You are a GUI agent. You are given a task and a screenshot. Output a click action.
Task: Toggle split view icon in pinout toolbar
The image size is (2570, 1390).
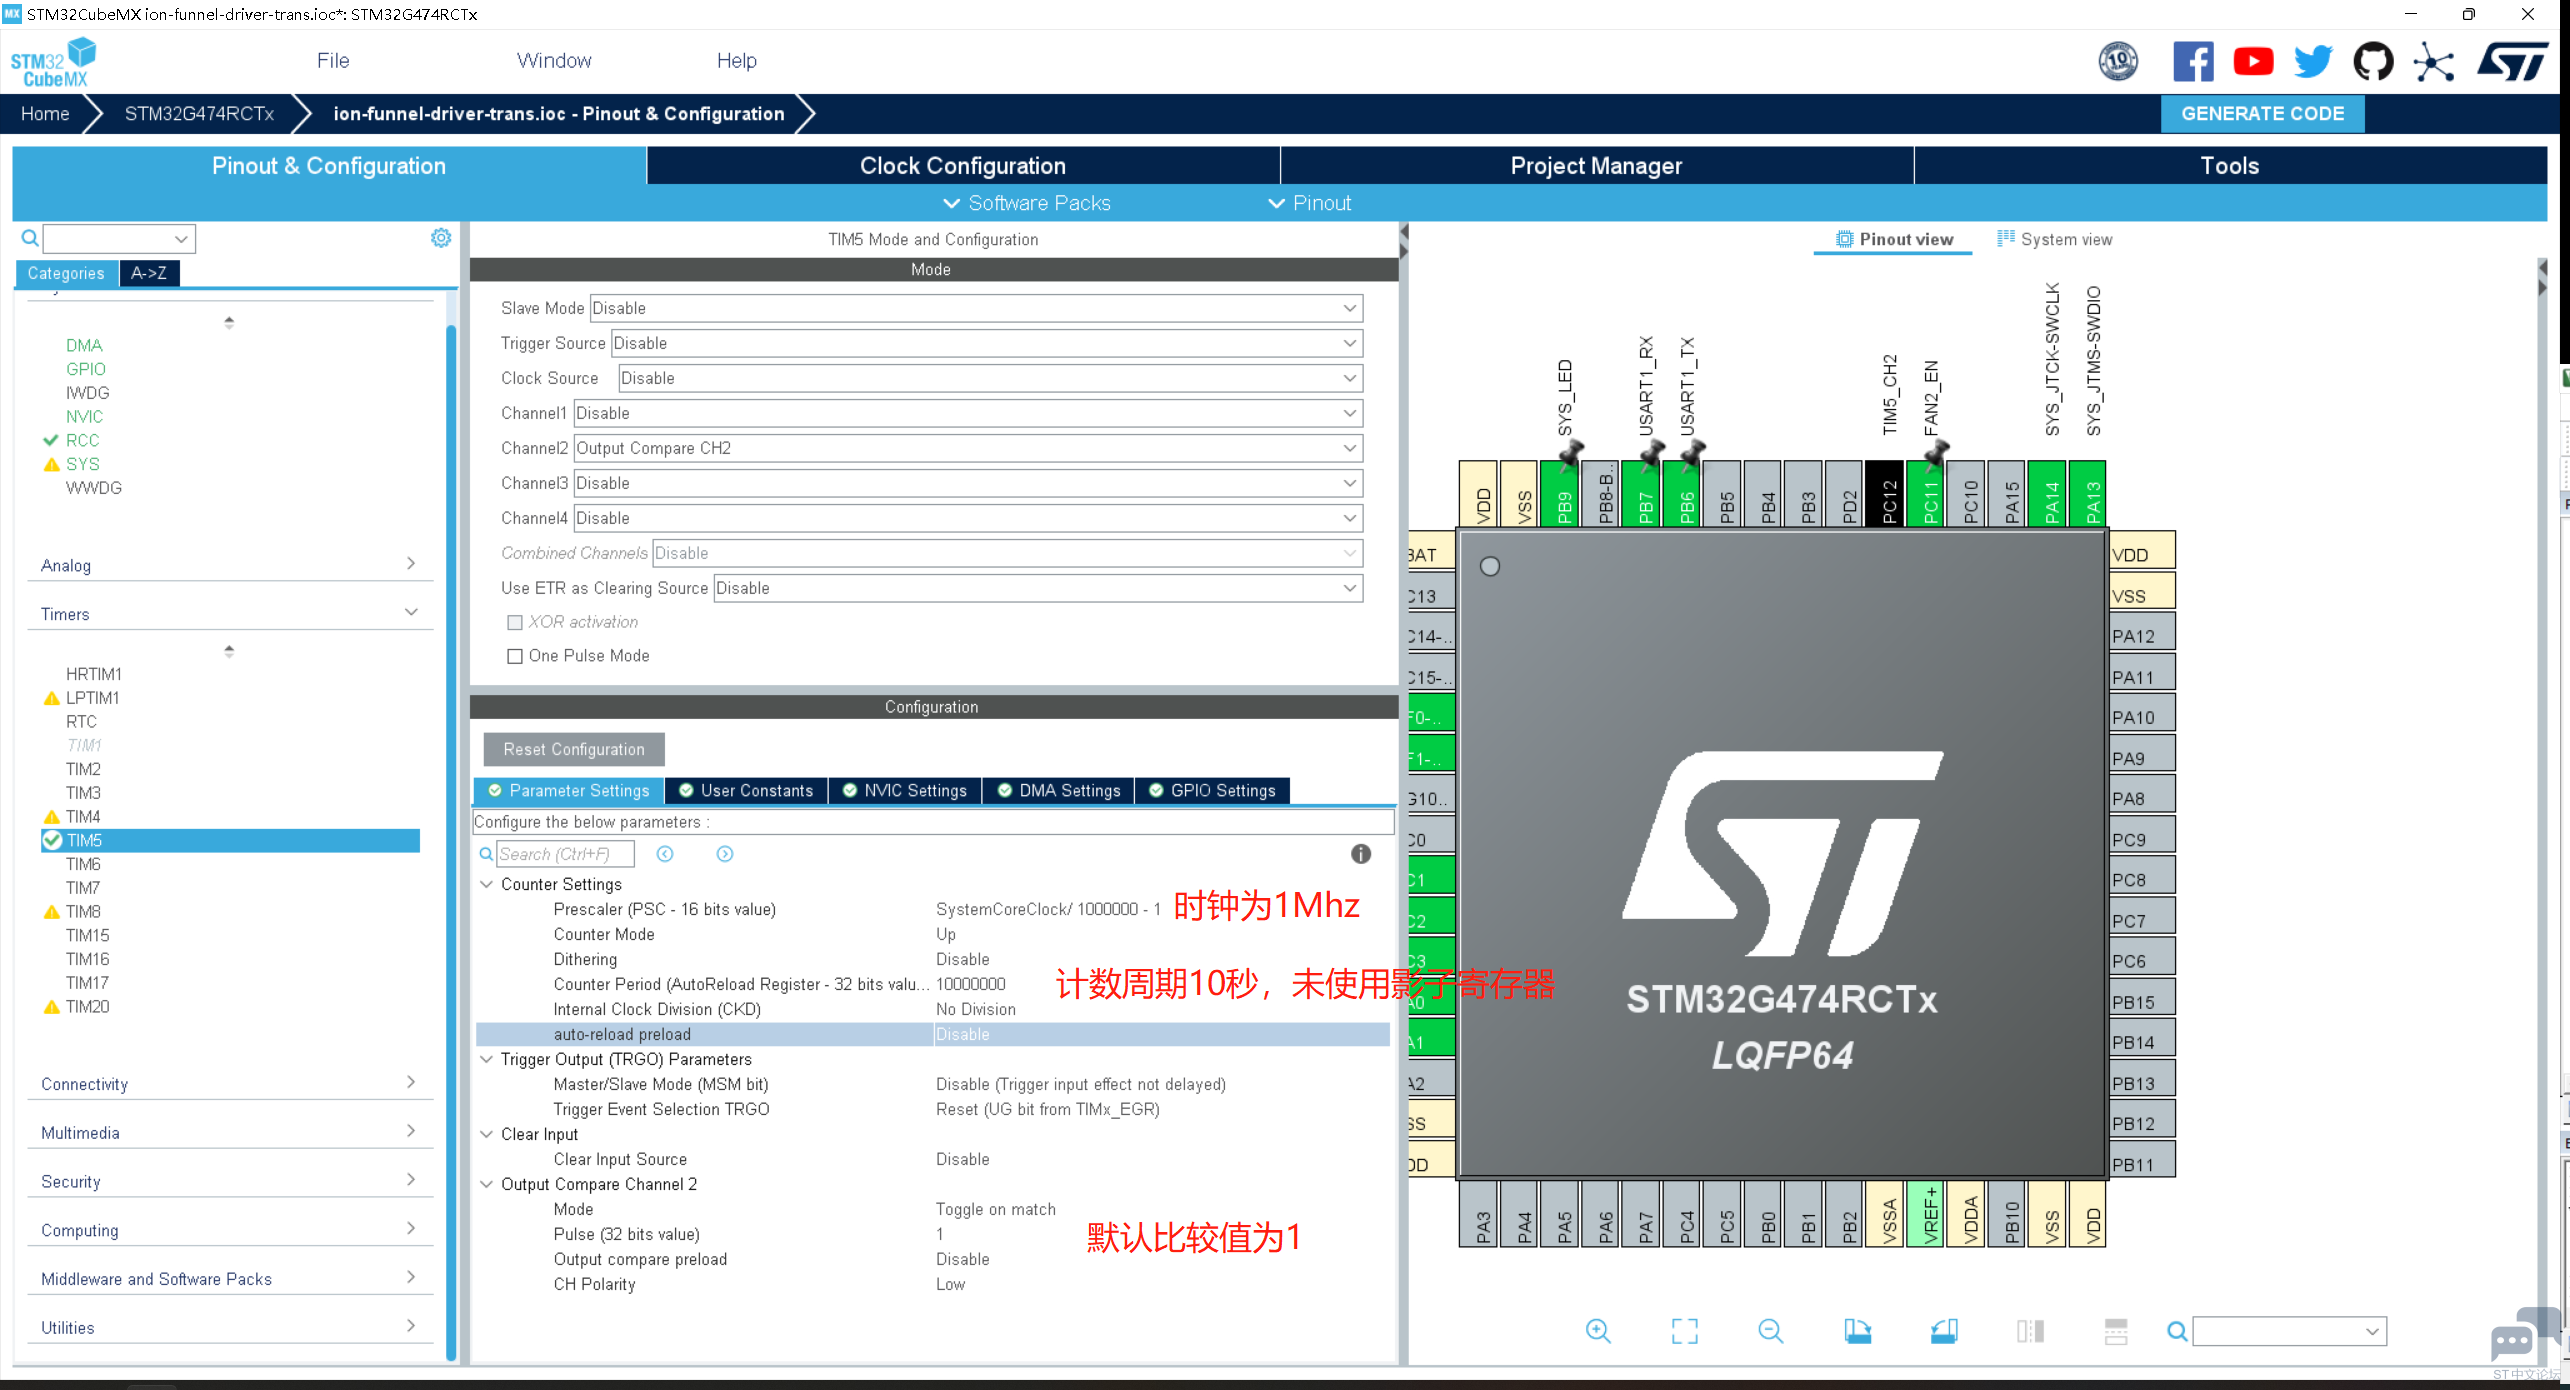pos(2030,1331)
